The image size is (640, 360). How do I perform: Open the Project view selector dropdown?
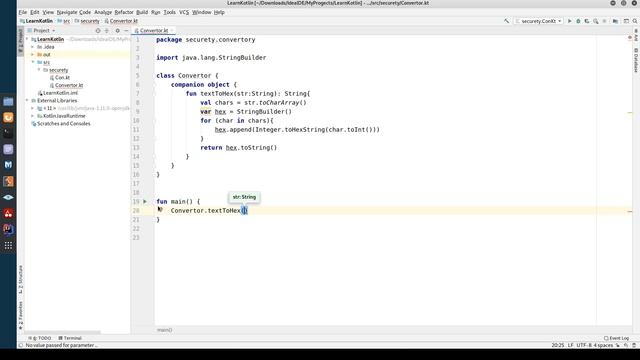pos(41,31)
